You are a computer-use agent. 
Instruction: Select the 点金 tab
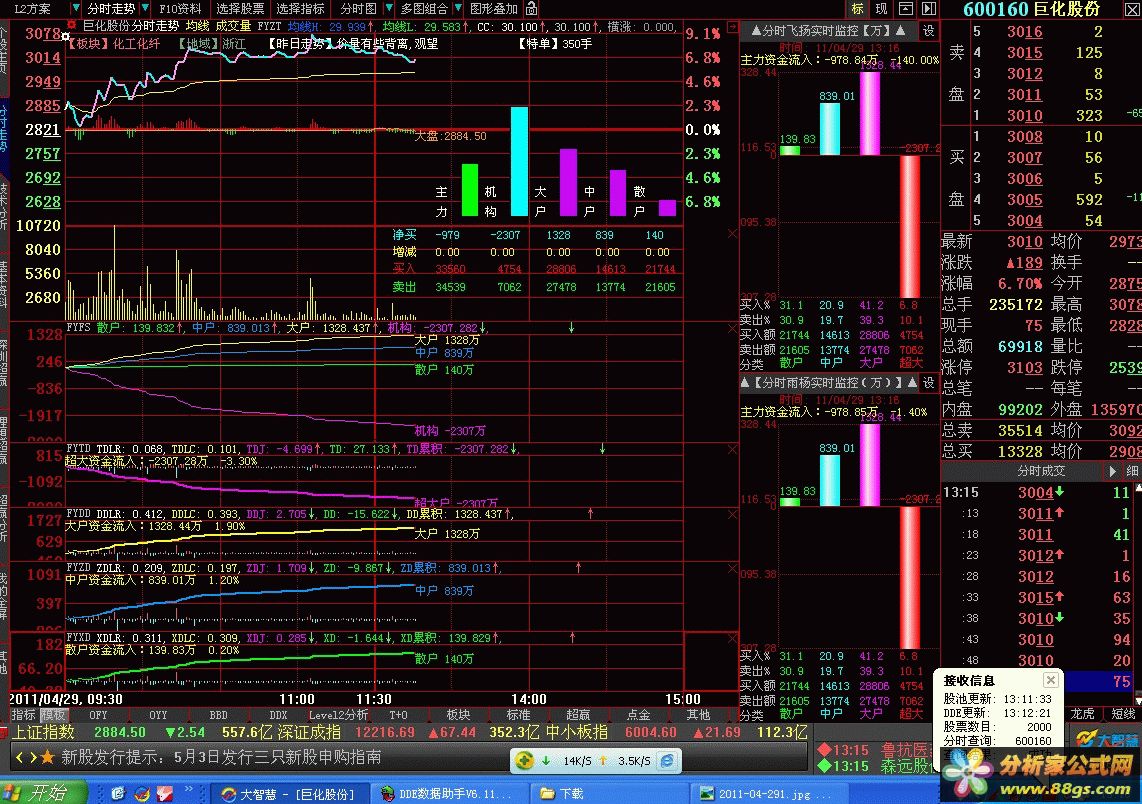click(639, 715)
